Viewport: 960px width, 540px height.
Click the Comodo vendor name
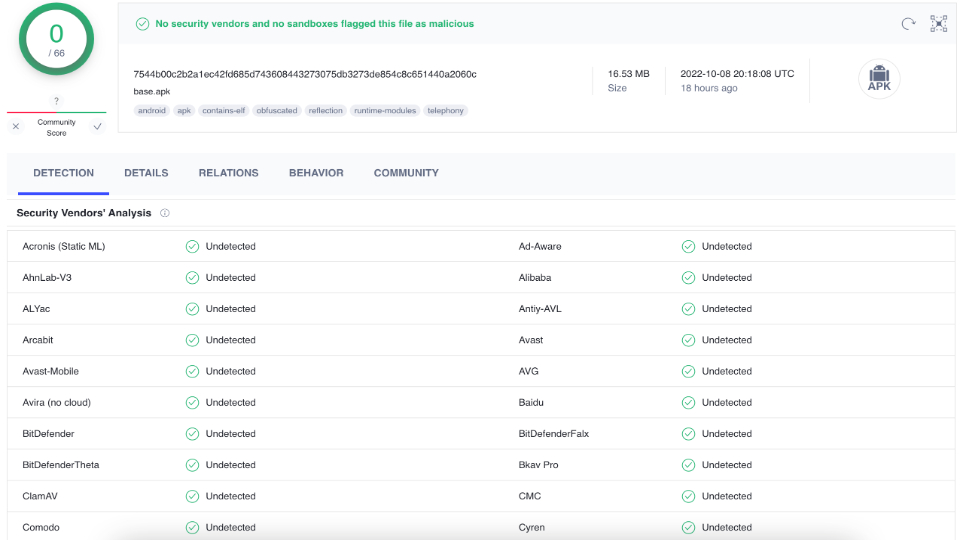[x=41, y=528]
